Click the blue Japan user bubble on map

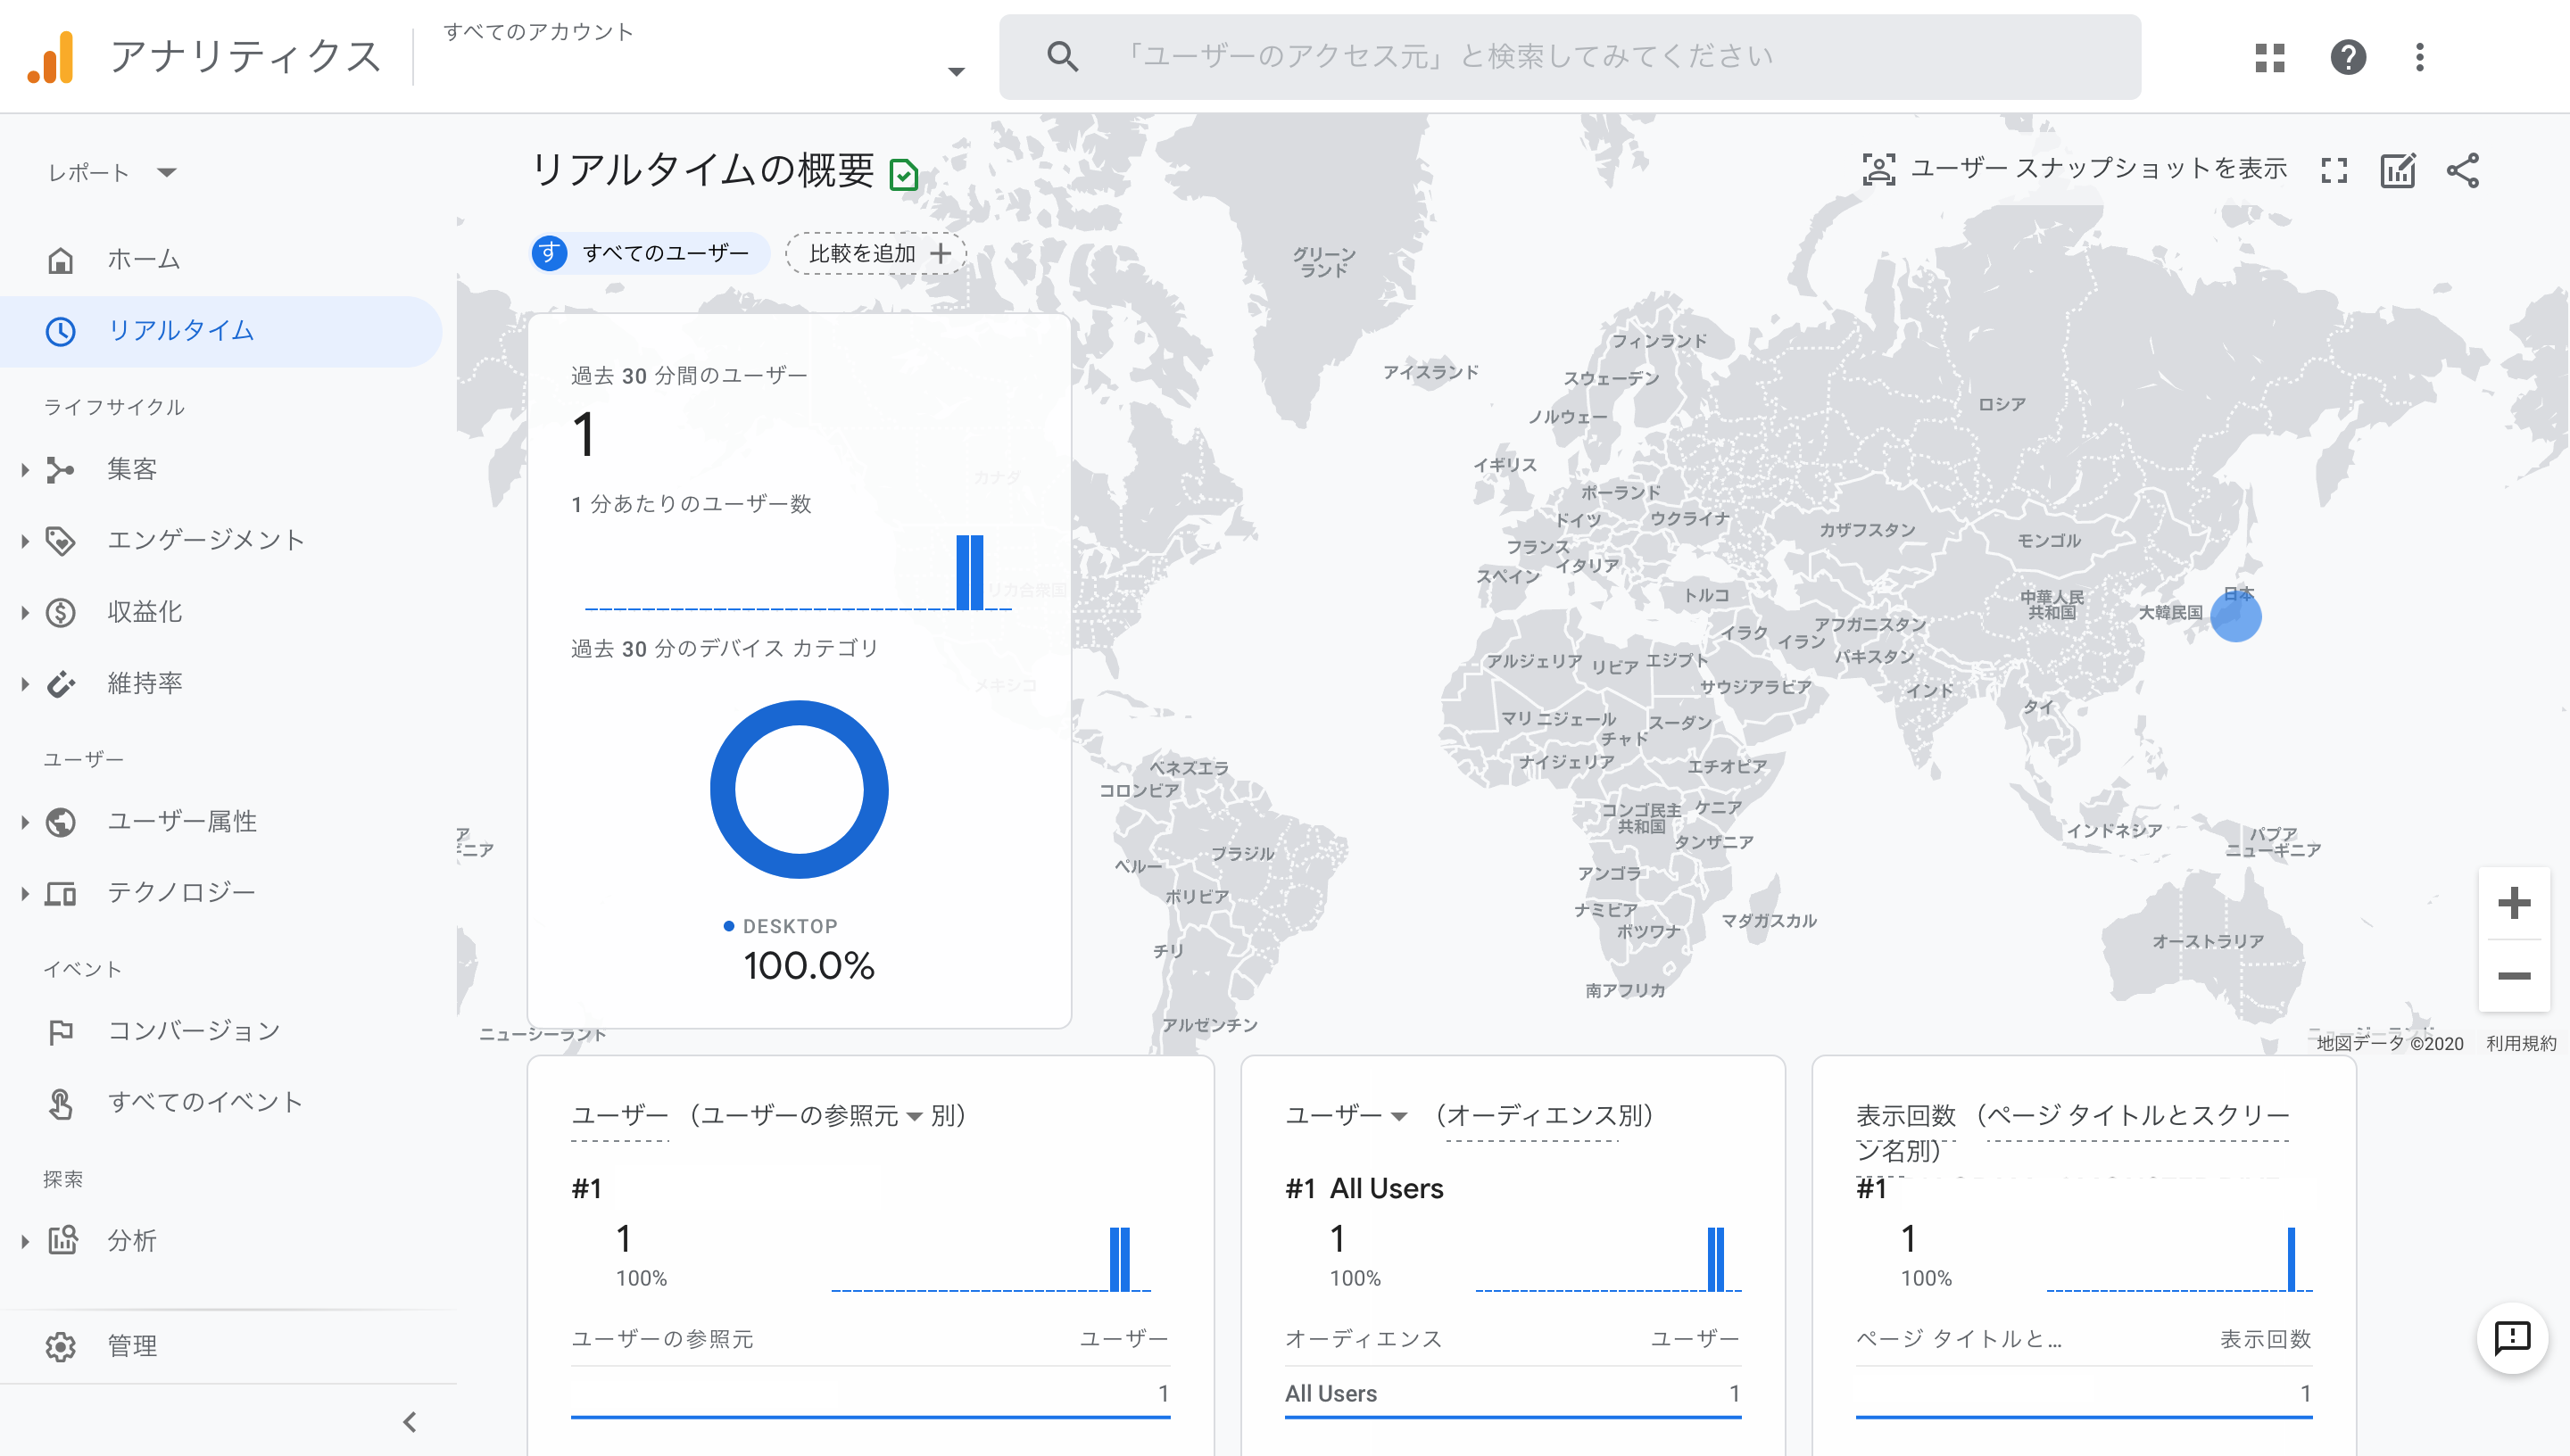(2235, 615)
